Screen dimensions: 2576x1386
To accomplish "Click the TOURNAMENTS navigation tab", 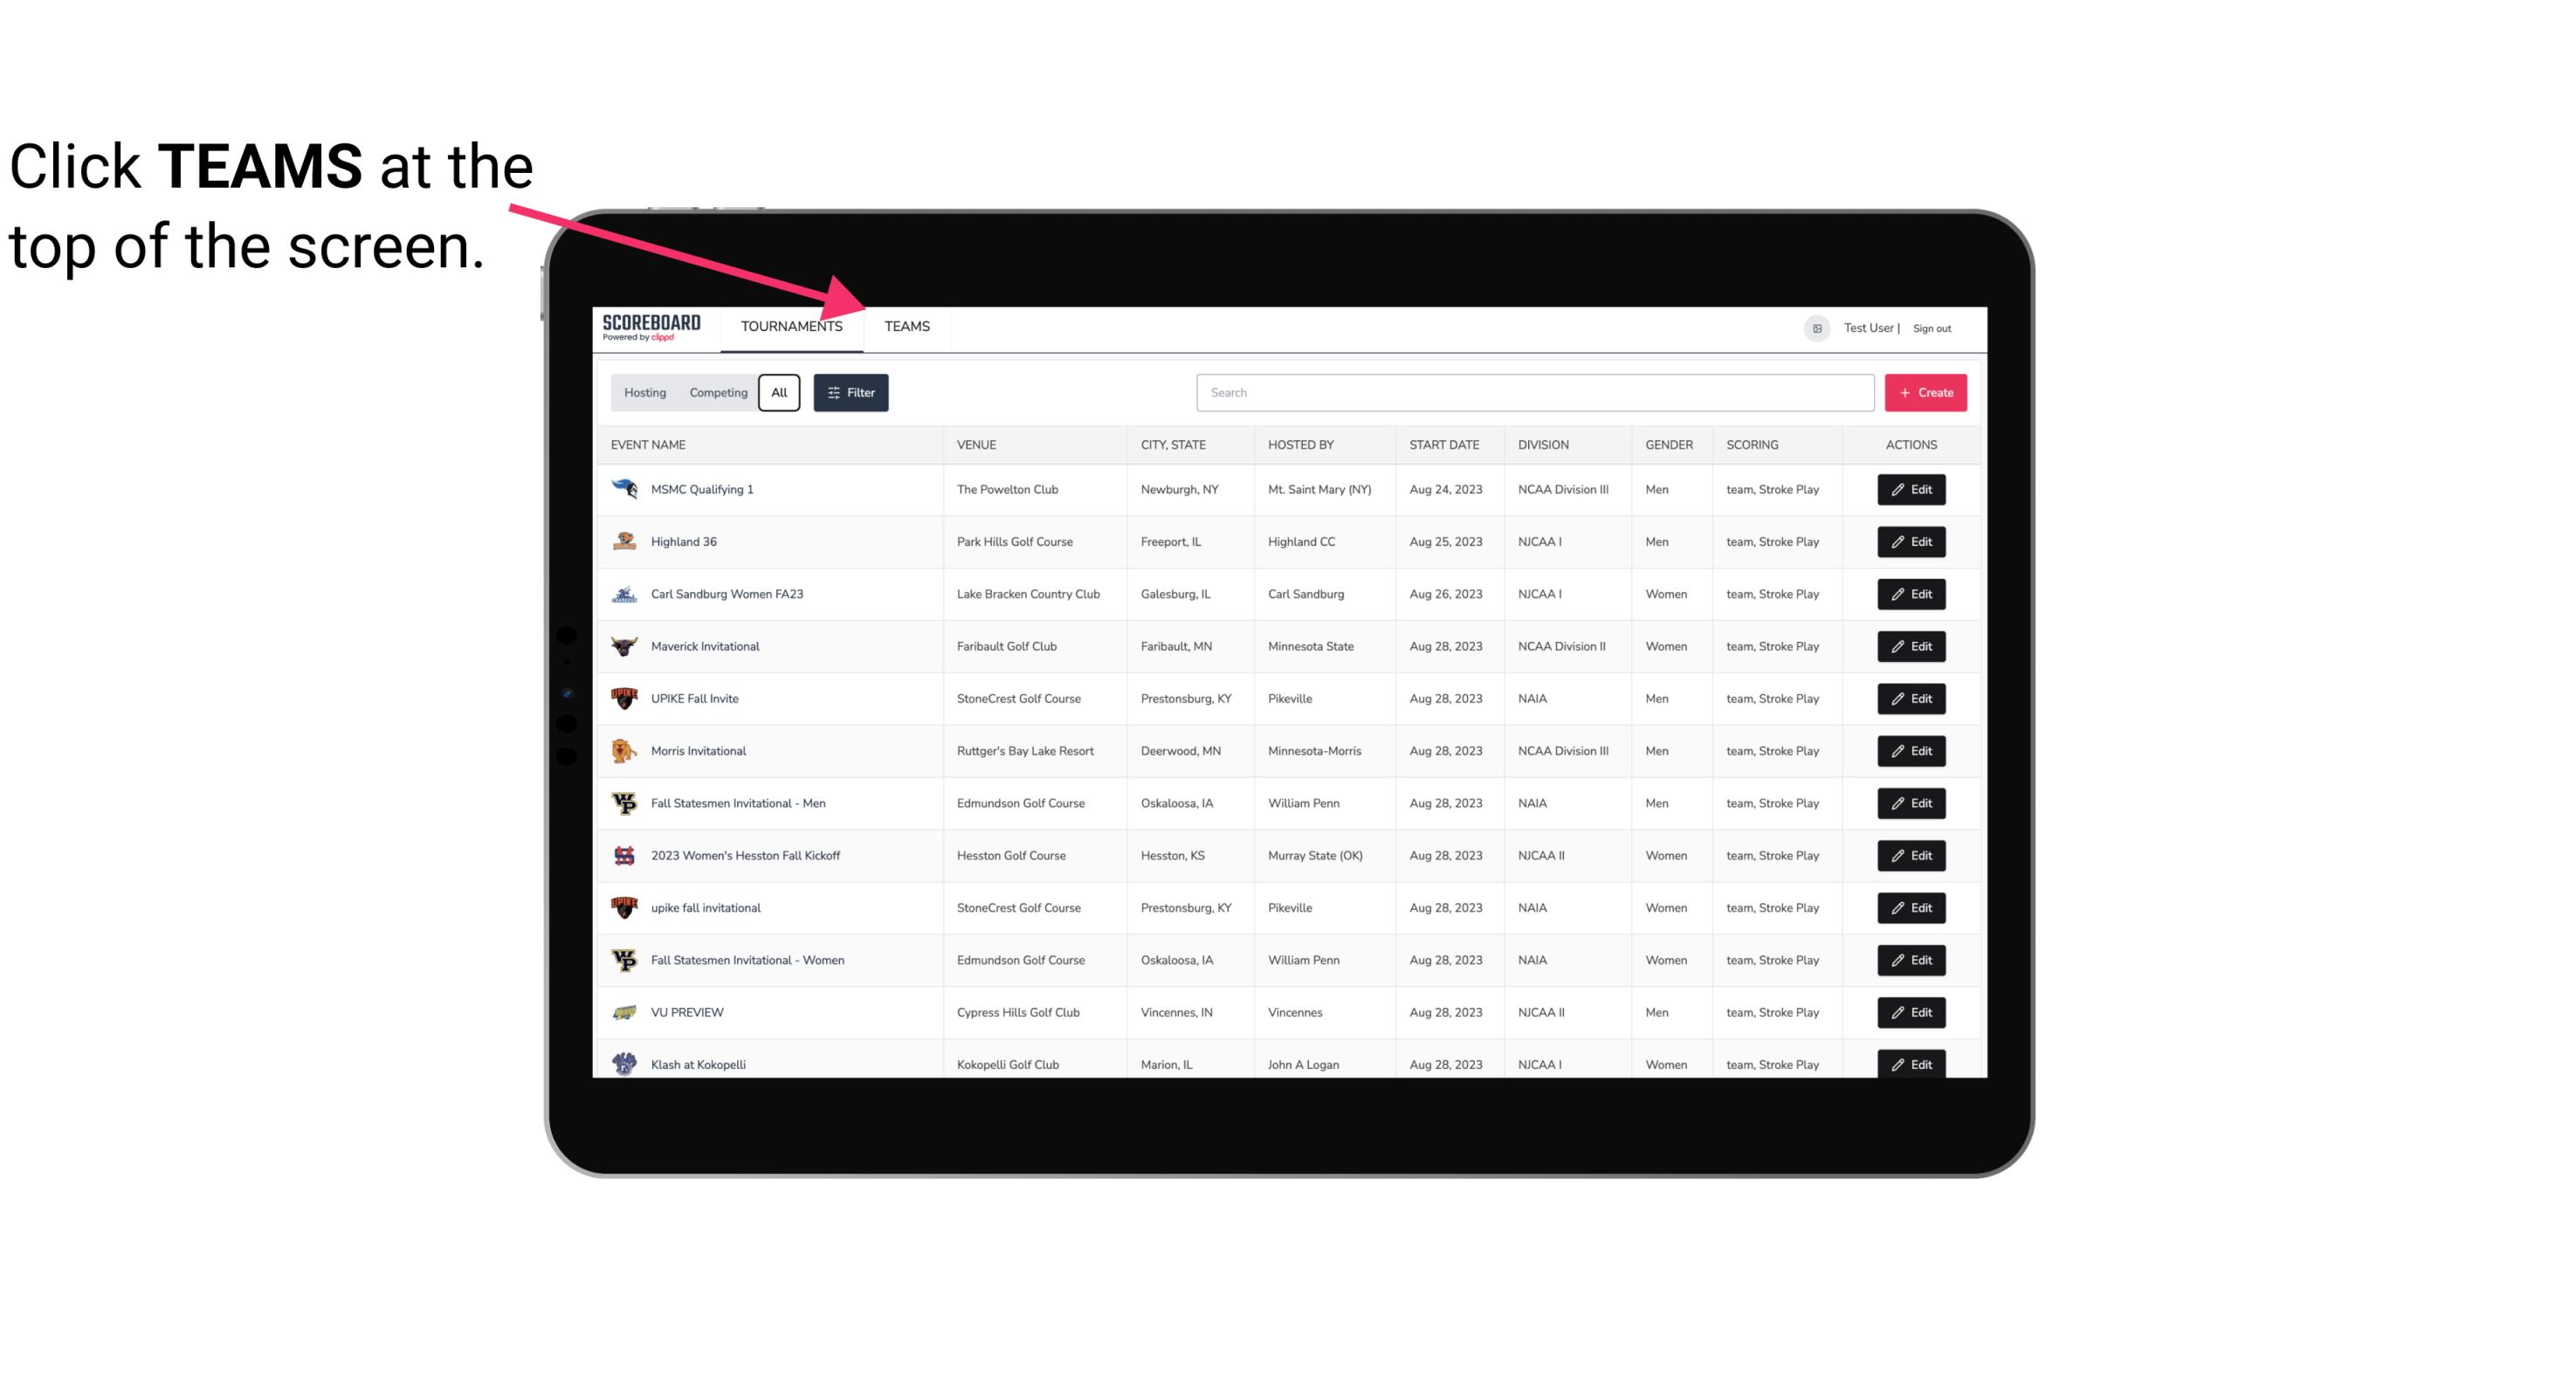I will tap(791, 326).
